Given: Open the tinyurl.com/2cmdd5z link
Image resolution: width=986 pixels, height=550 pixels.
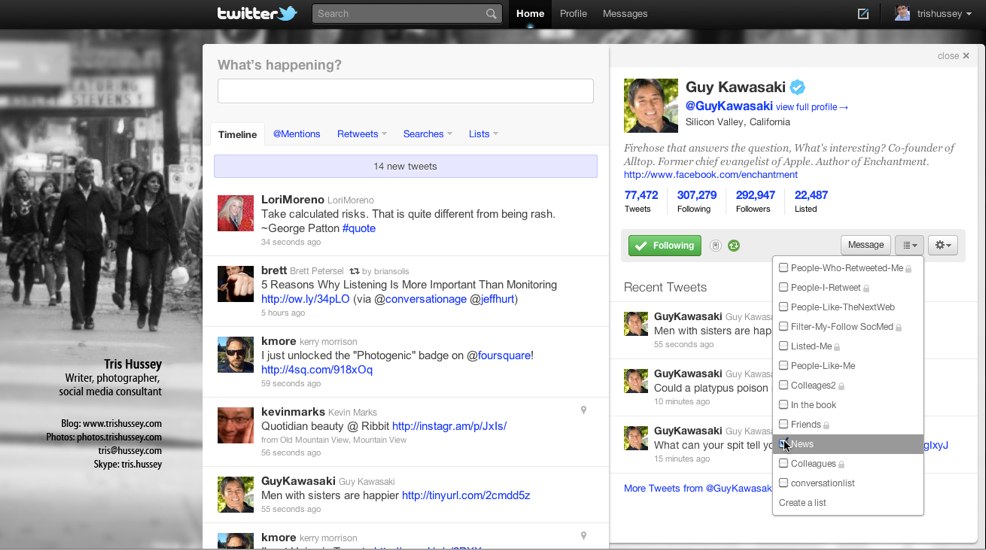Looking at the screenshot, I should pyautogui.click(x=465, y=495).
